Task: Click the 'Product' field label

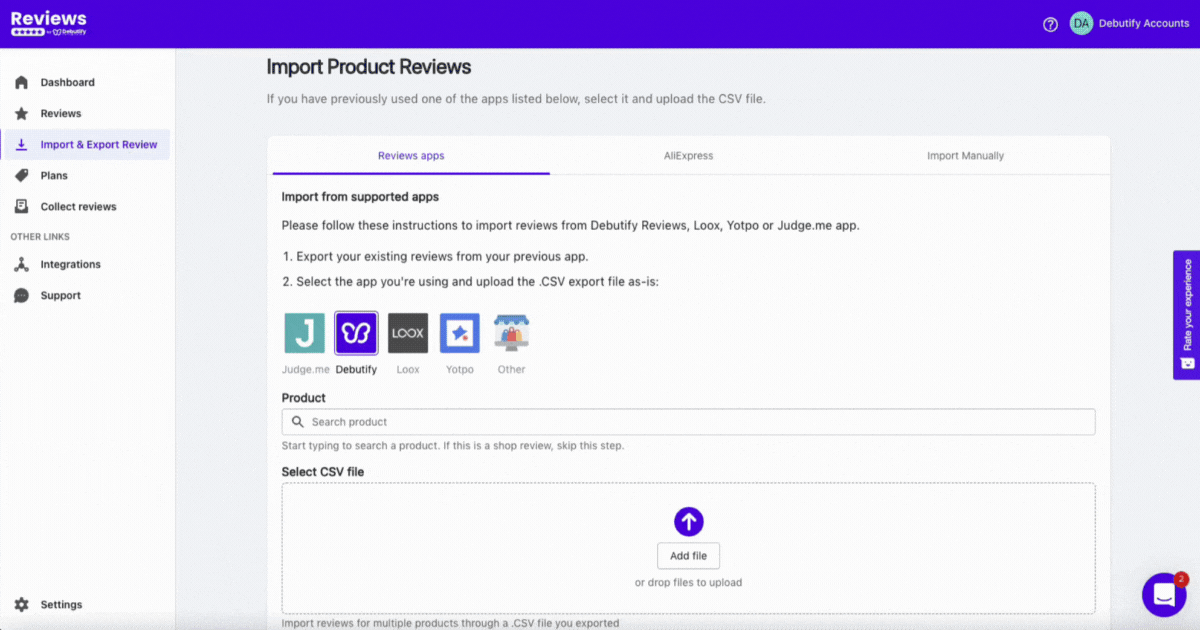Action: click(x=303, y=398)
